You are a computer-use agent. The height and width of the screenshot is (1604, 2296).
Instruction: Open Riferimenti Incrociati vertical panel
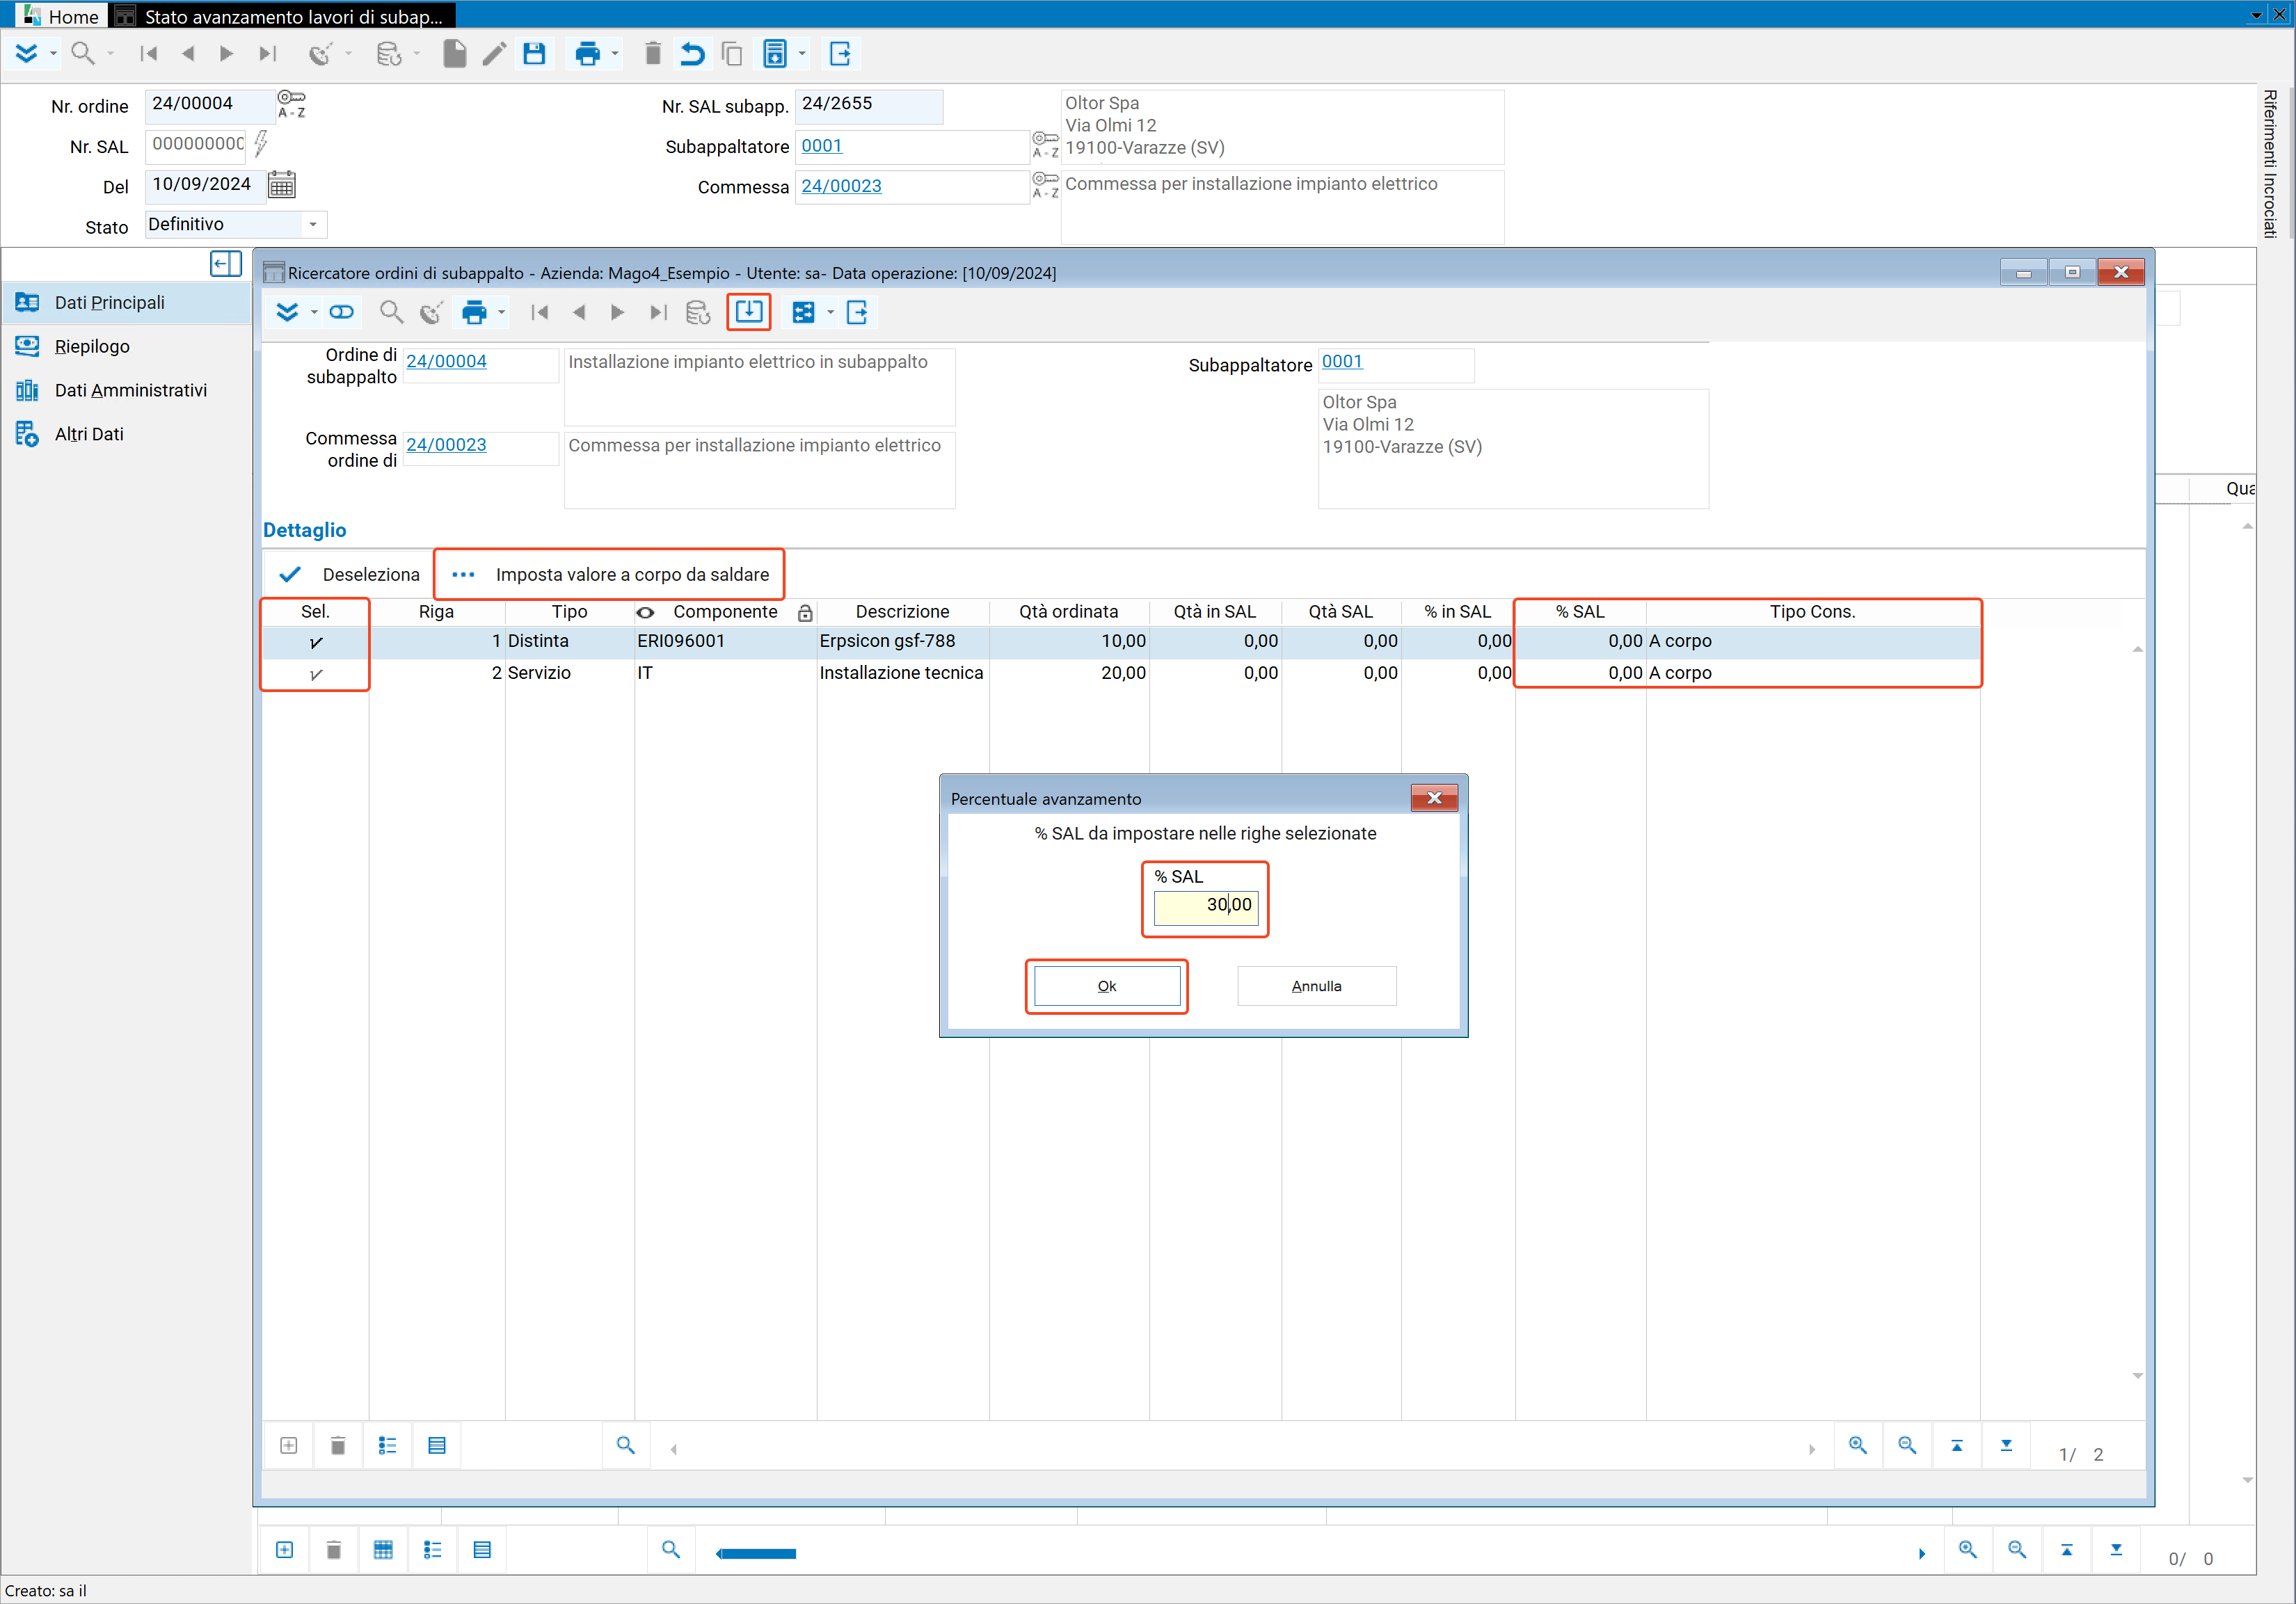click(2270, 164)
